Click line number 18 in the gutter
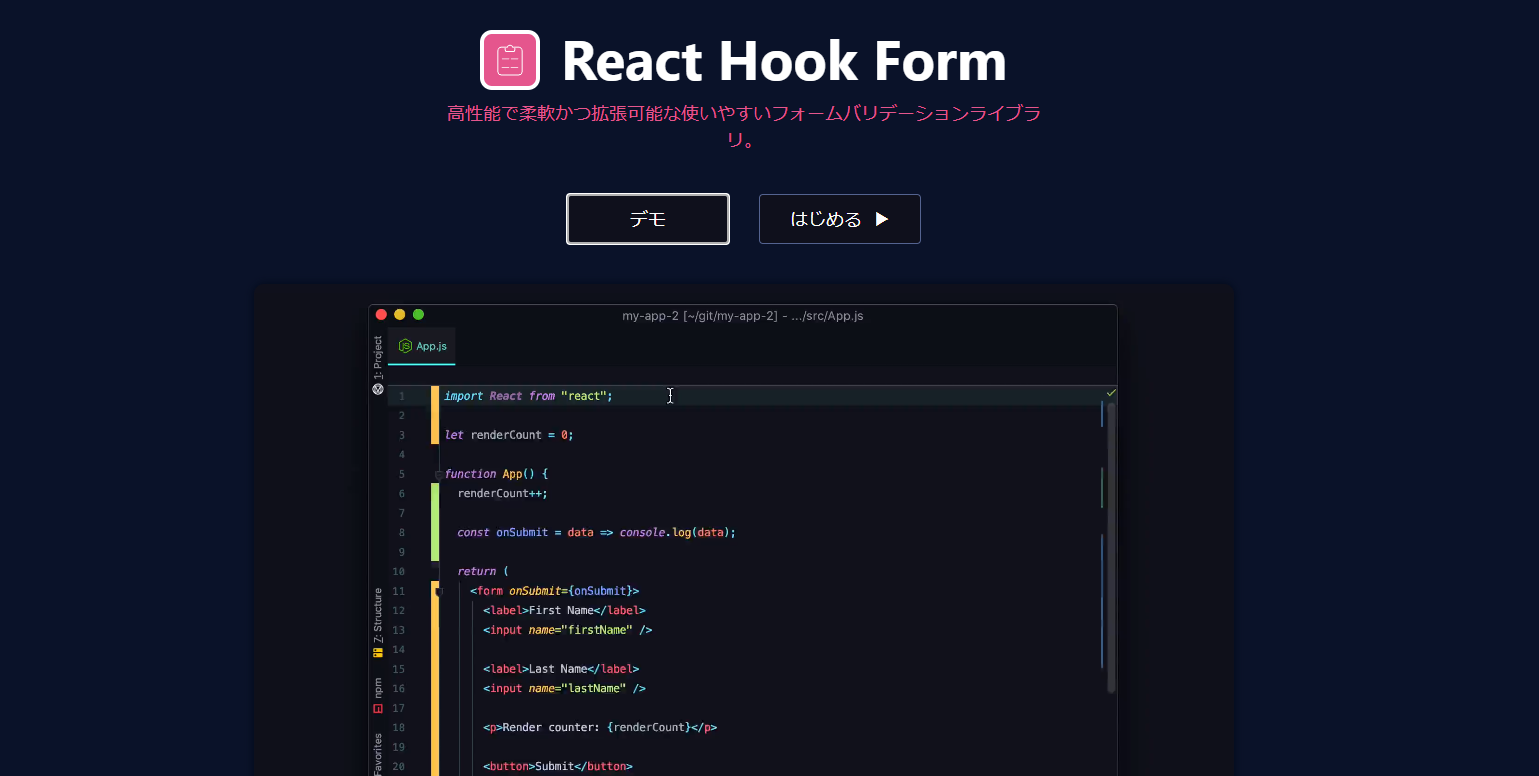 click(x=398, y=727)
